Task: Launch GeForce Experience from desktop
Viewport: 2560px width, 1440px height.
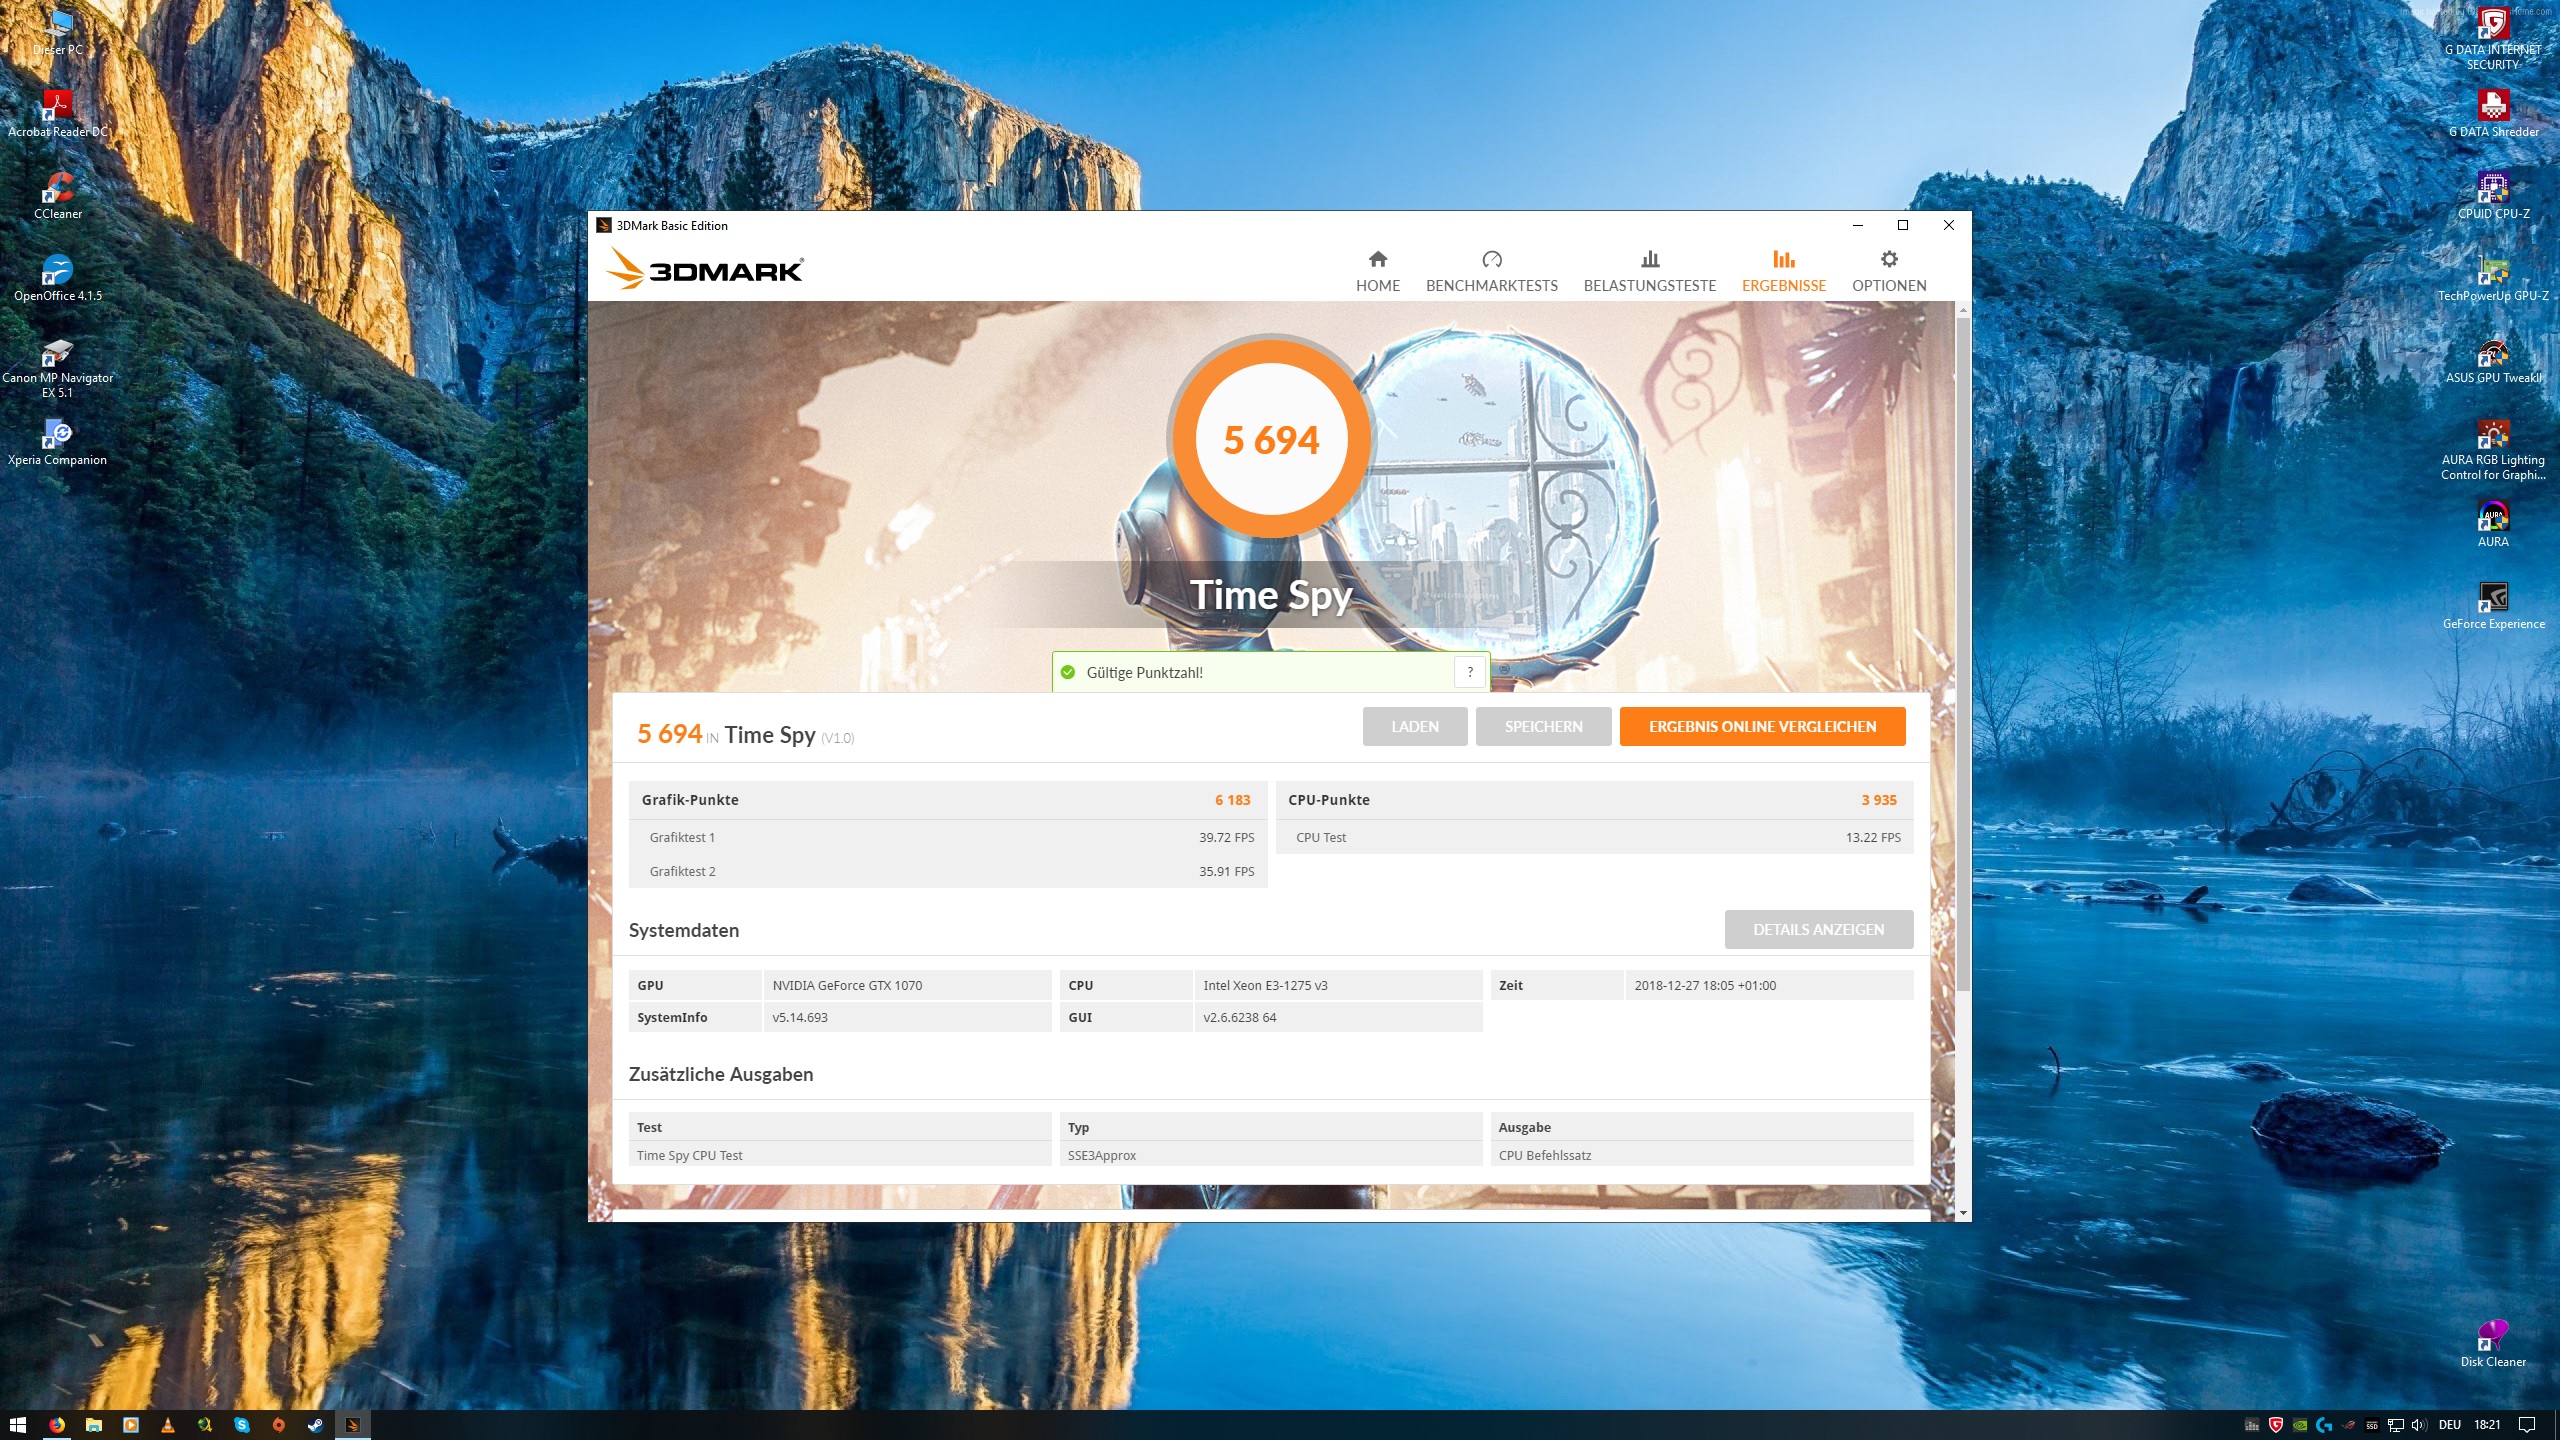Action: click(x=2493, y=605)
